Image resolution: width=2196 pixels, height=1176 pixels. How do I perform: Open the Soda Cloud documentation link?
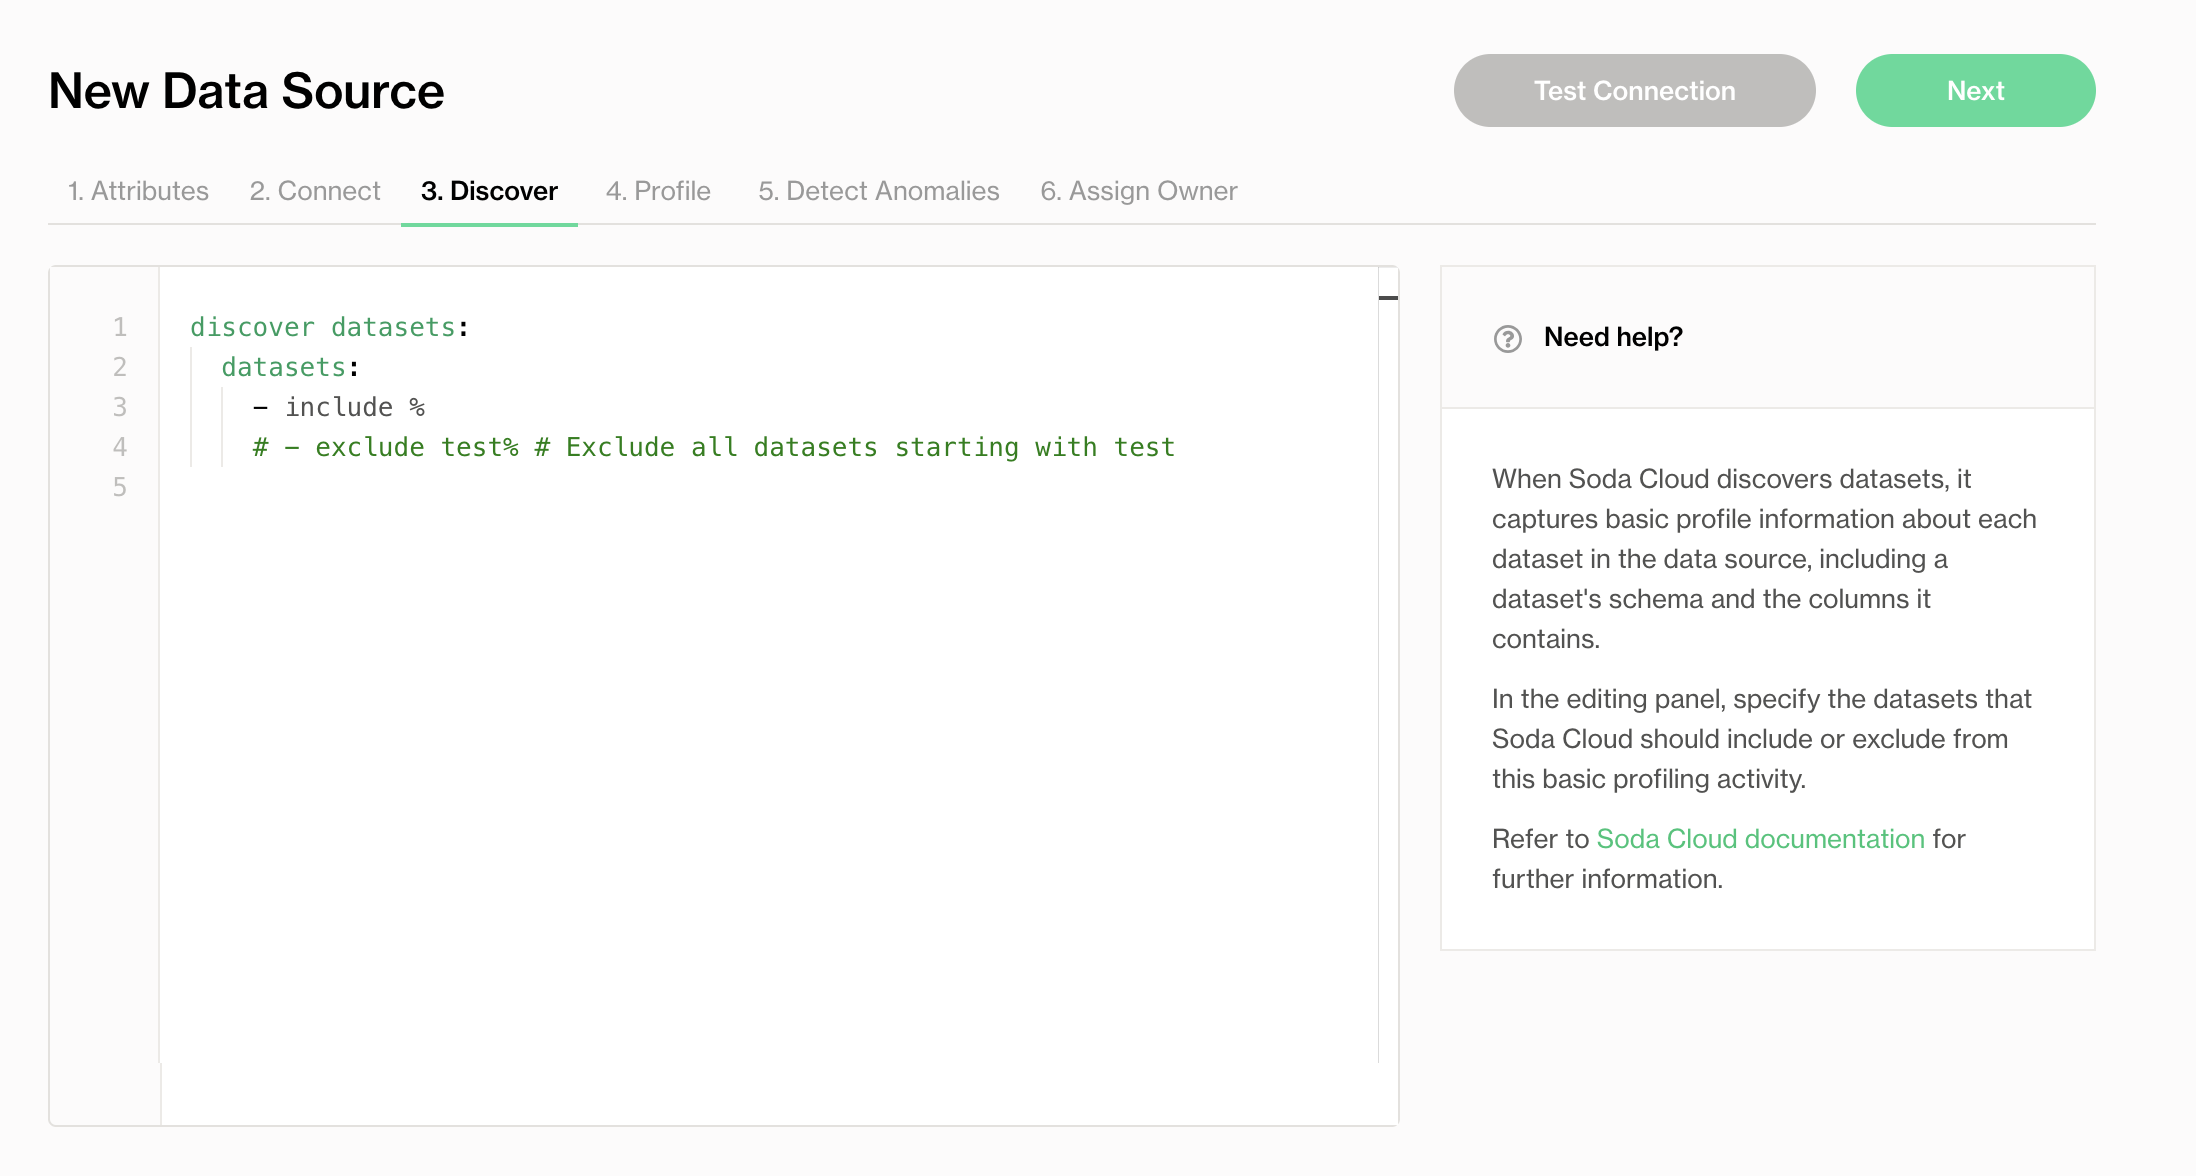1760,839
